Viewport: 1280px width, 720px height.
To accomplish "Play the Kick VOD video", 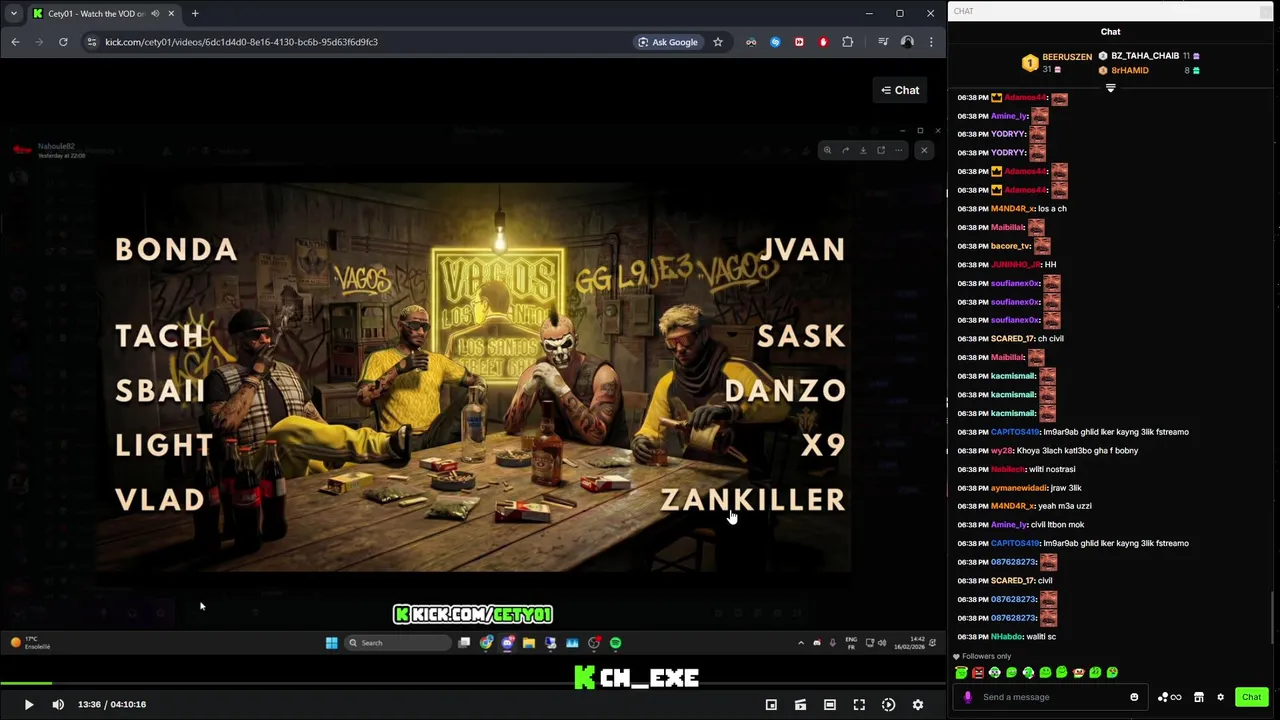I will click(28, 705).
